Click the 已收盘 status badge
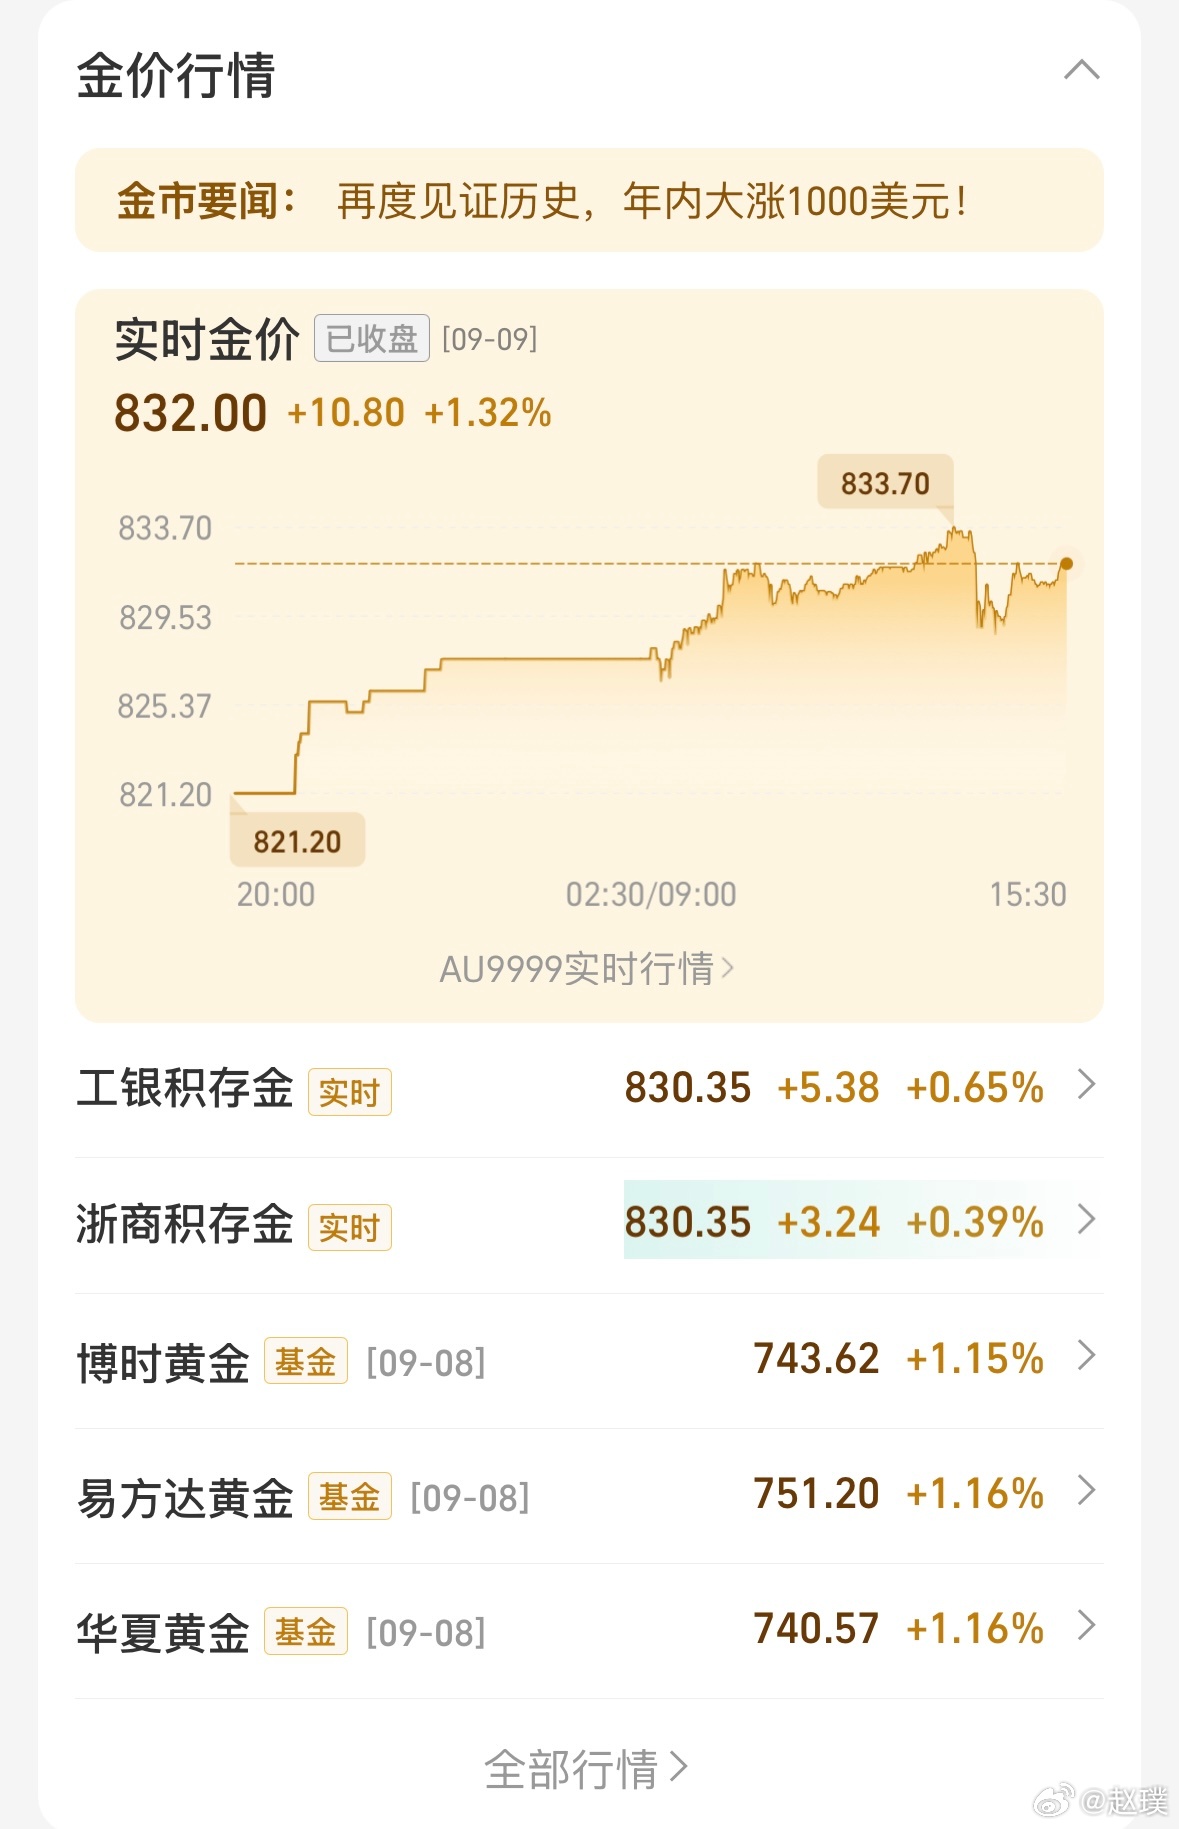This screenshot has width=1179, height=1829. pyautogui.click(x=372, y=338)
